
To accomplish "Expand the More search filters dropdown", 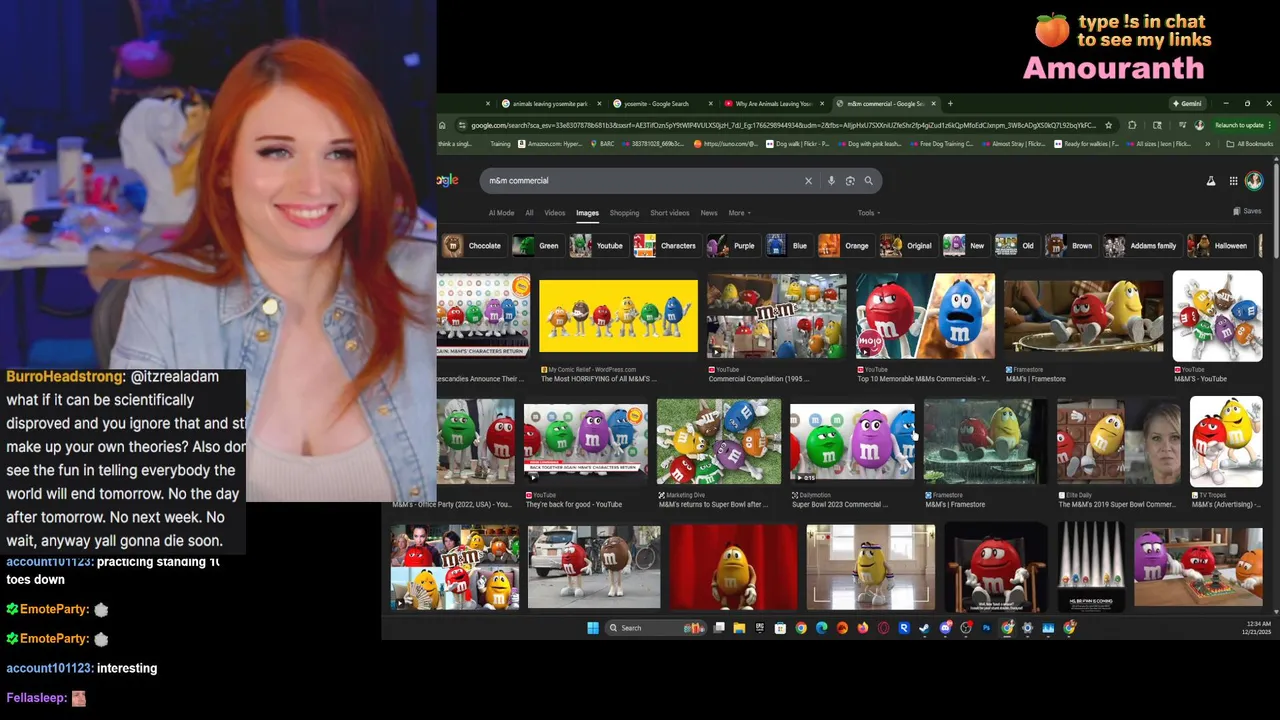I will (739, 213).
